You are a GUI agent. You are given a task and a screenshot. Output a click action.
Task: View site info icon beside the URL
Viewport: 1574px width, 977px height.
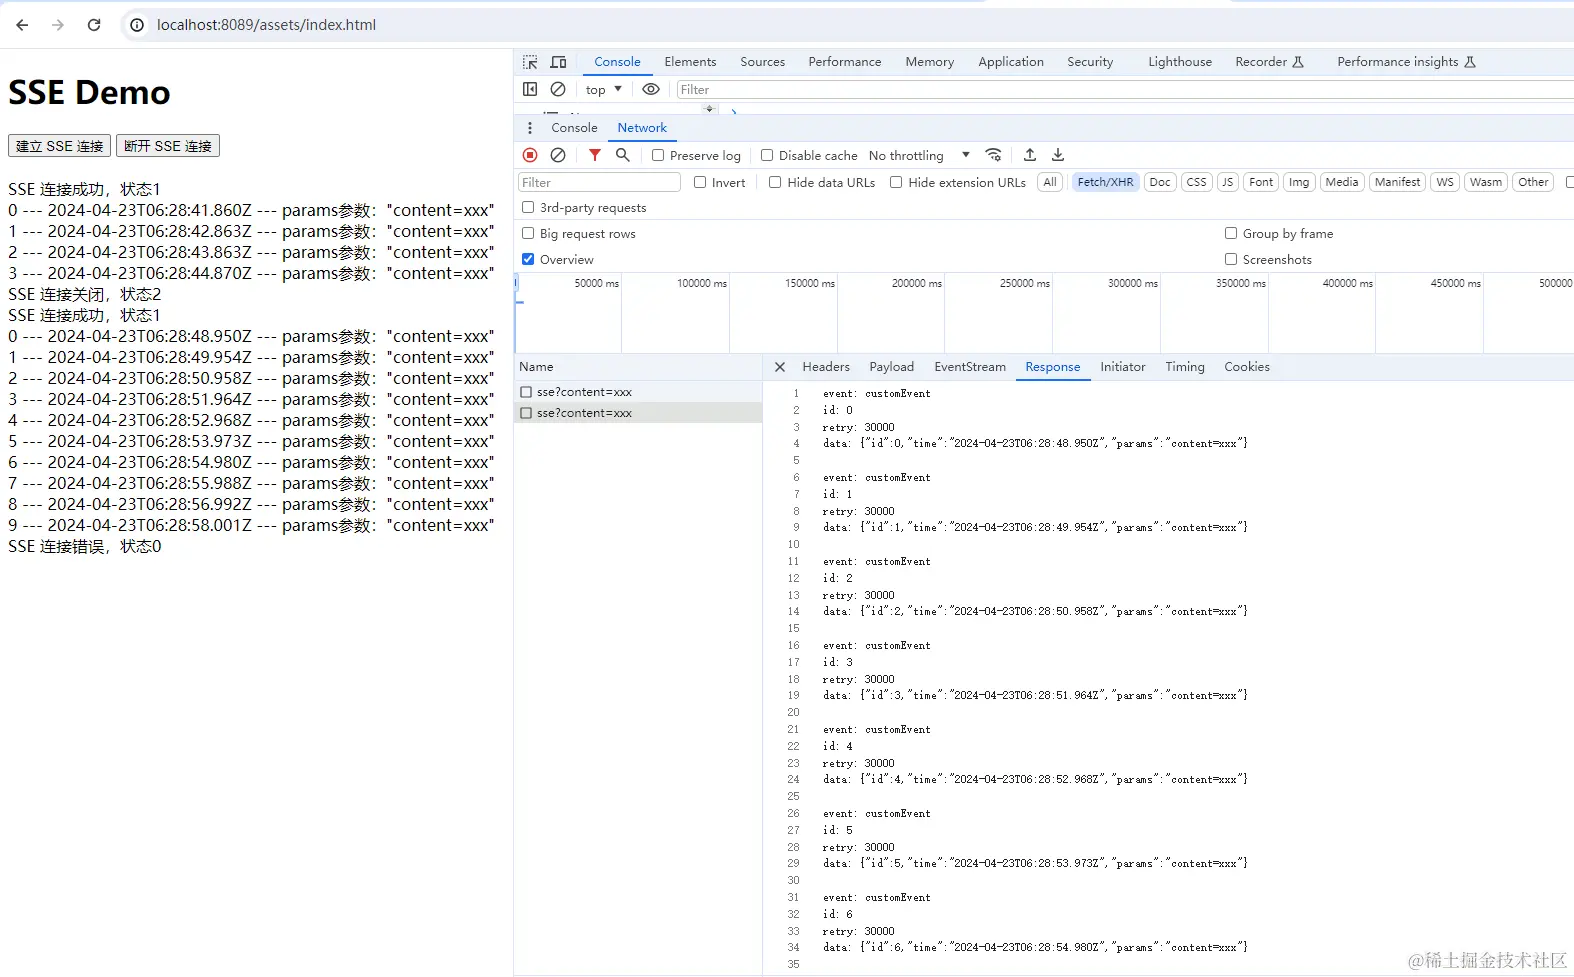pos(137,25)
